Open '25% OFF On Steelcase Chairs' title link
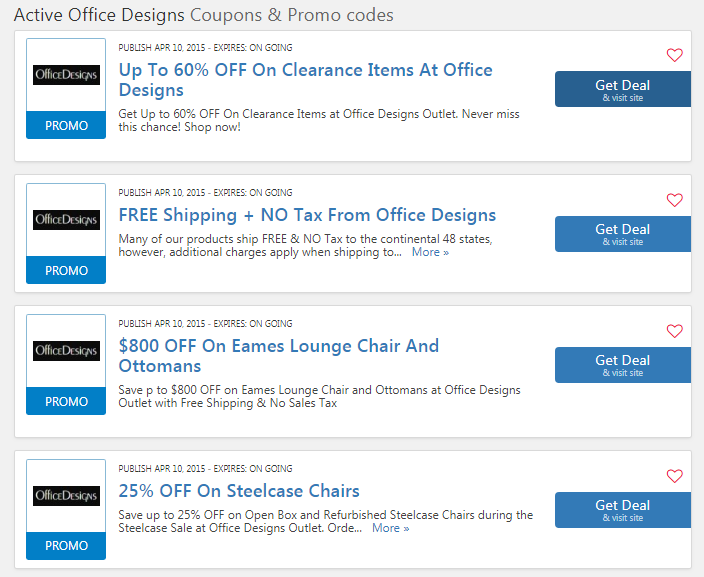This screenshot has height=577, width=704. (x=239, y=491)
